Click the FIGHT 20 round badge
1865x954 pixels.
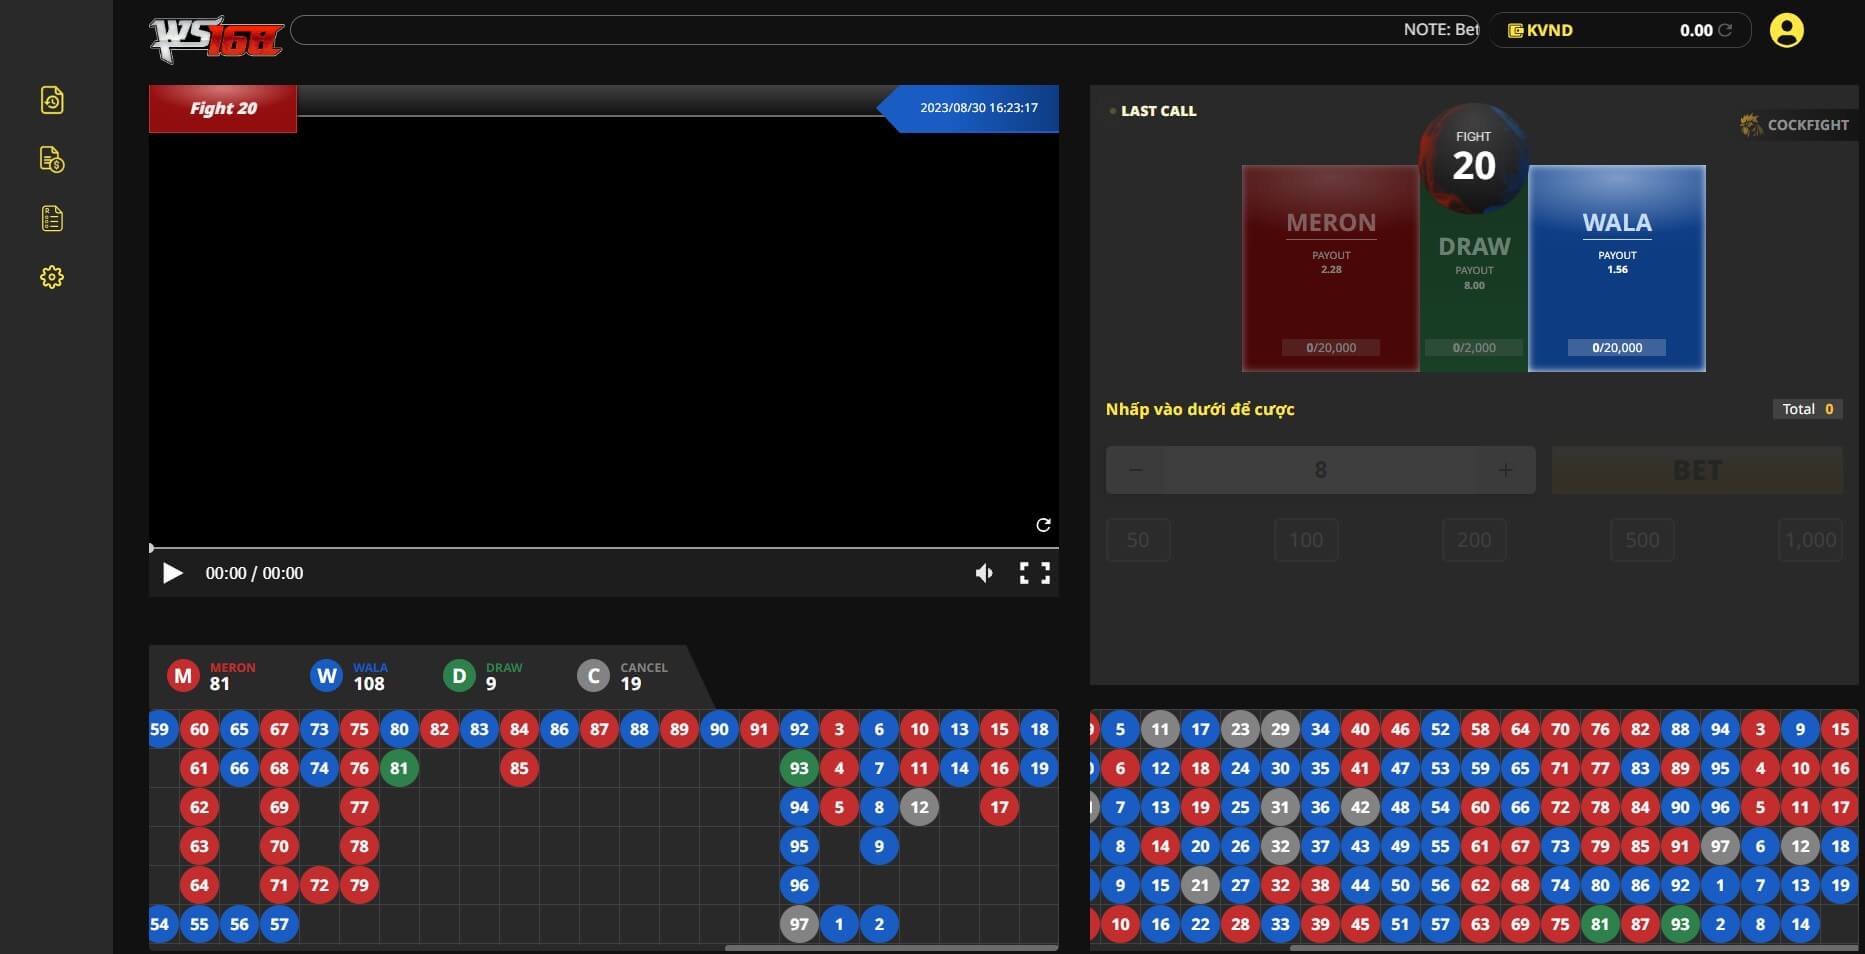tap(1474, 157)
